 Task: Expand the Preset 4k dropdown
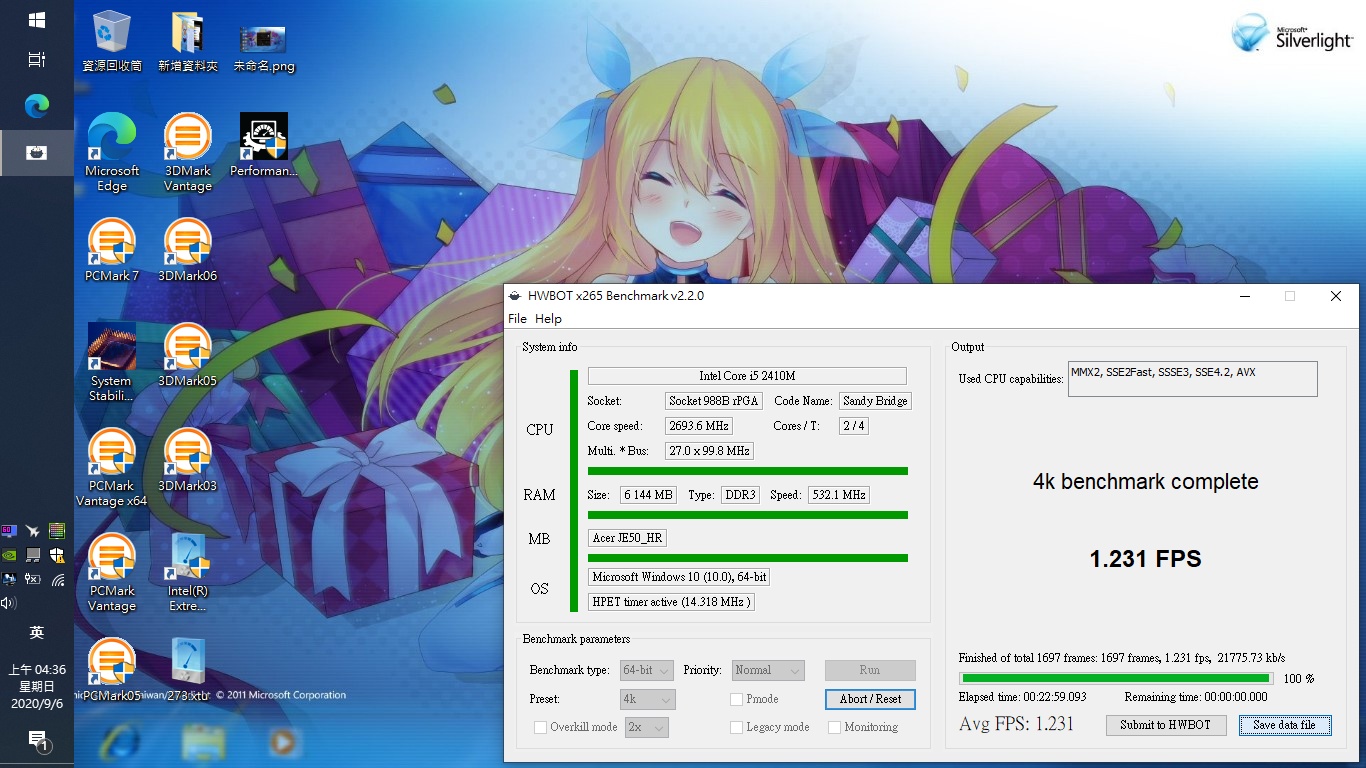(x=647, y=699)
